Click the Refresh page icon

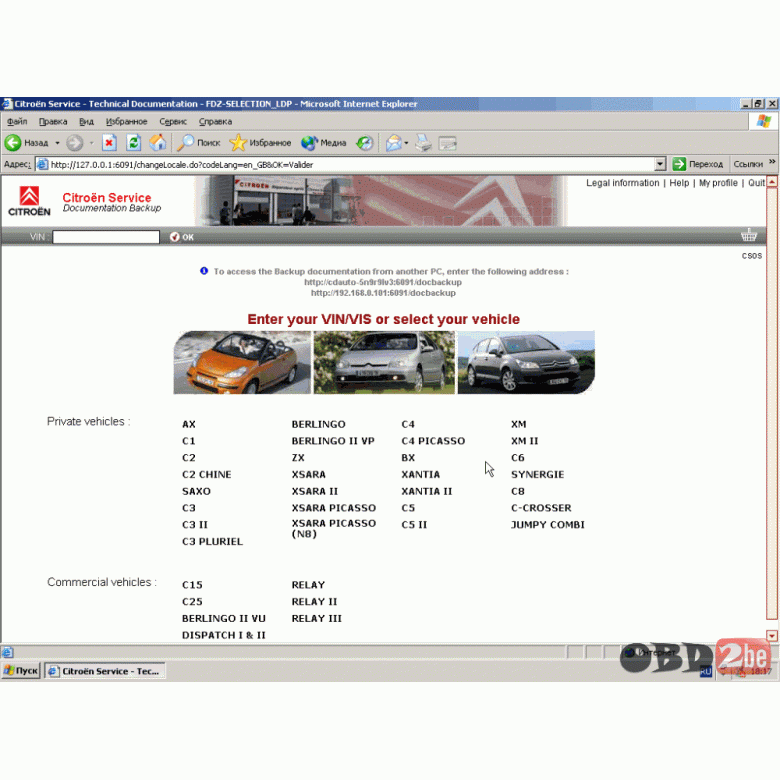point(133,143)
